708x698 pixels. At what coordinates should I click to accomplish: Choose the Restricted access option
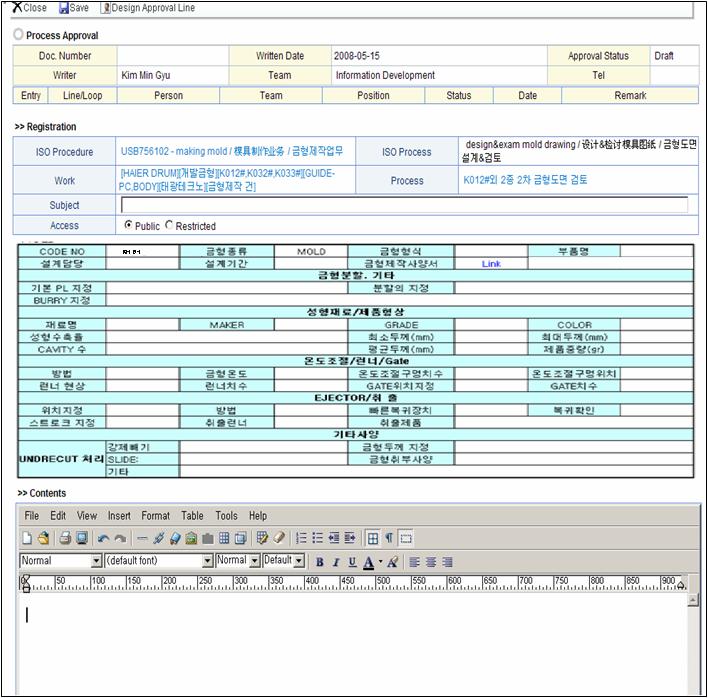coord(168,226)
